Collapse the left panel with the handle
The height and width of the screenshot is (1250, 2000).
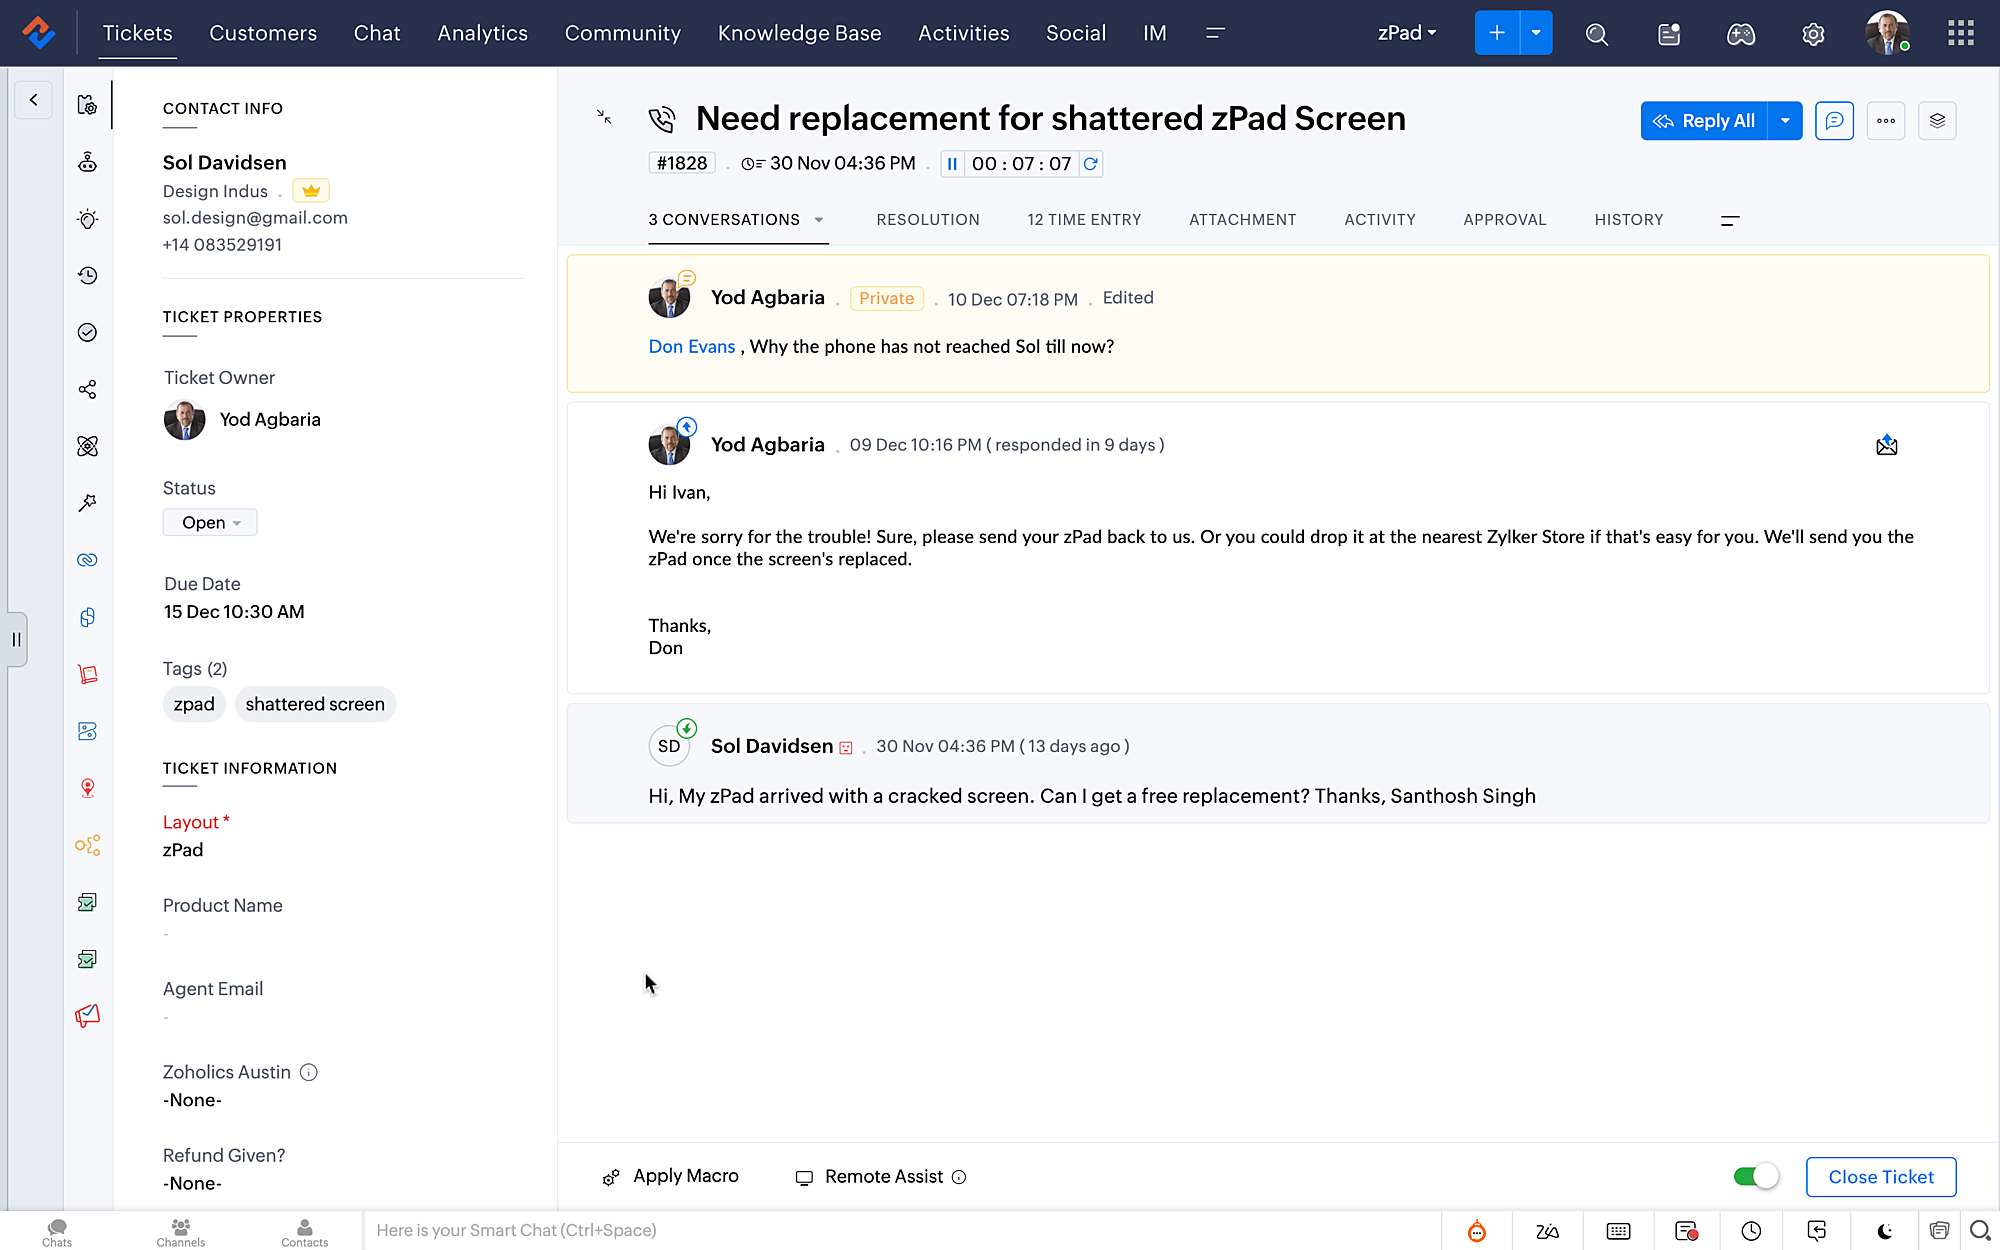point(16,639)
